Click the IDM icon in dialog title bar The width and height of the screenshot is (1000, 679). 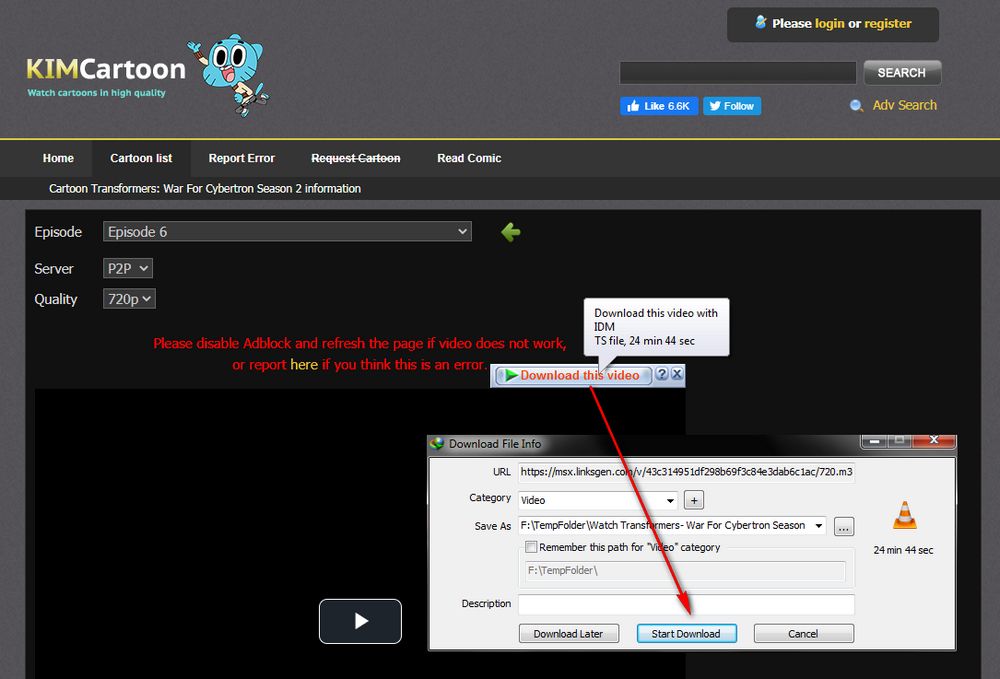tap(437, 444)
